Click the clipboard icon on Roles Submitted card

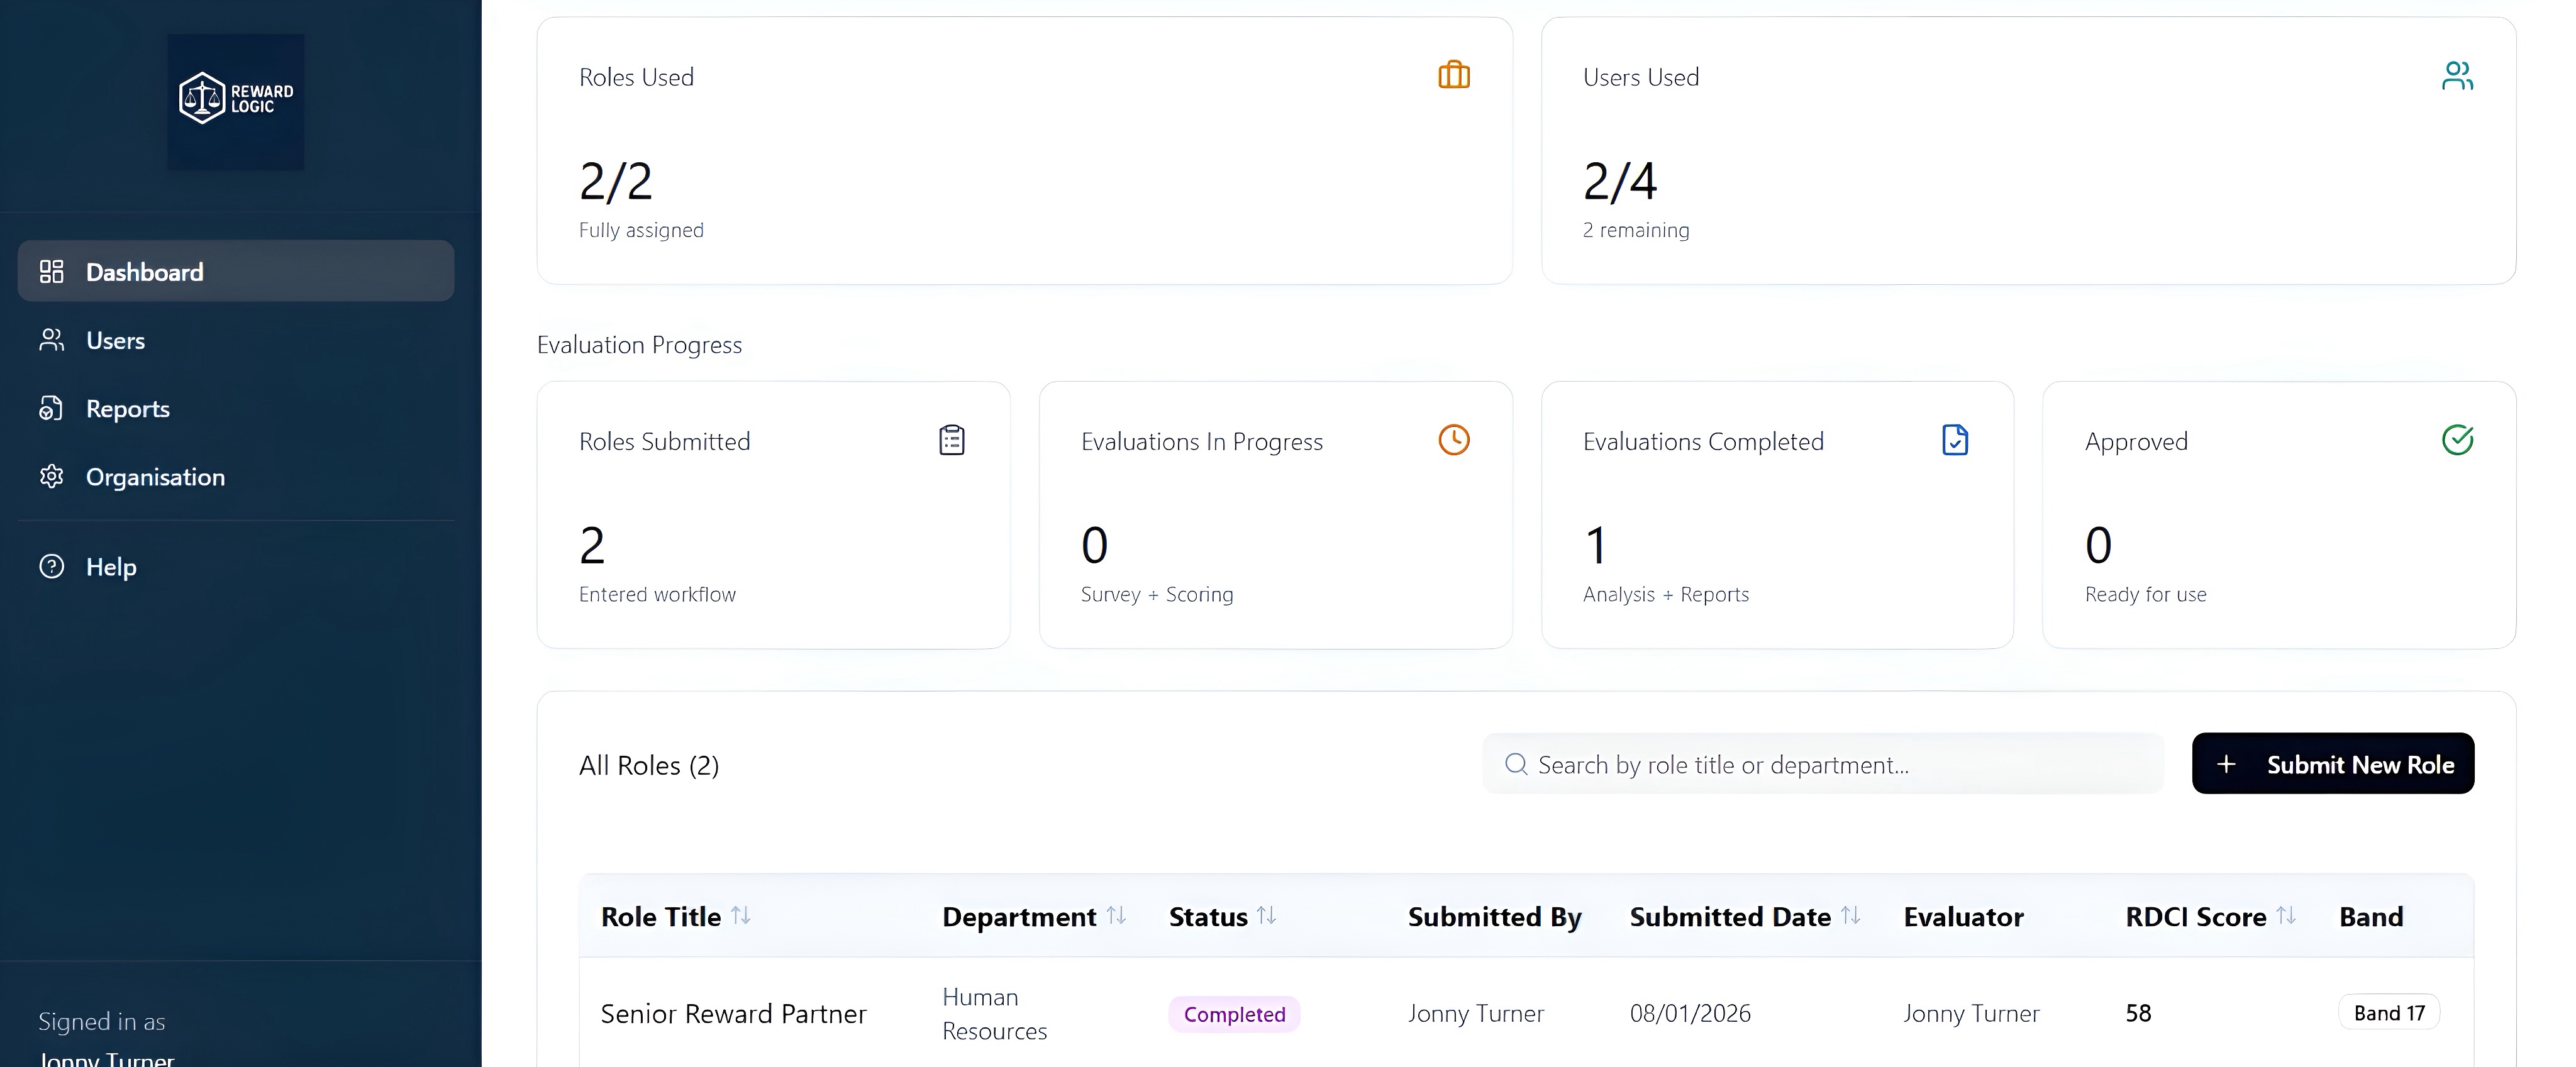pos(952,440)
